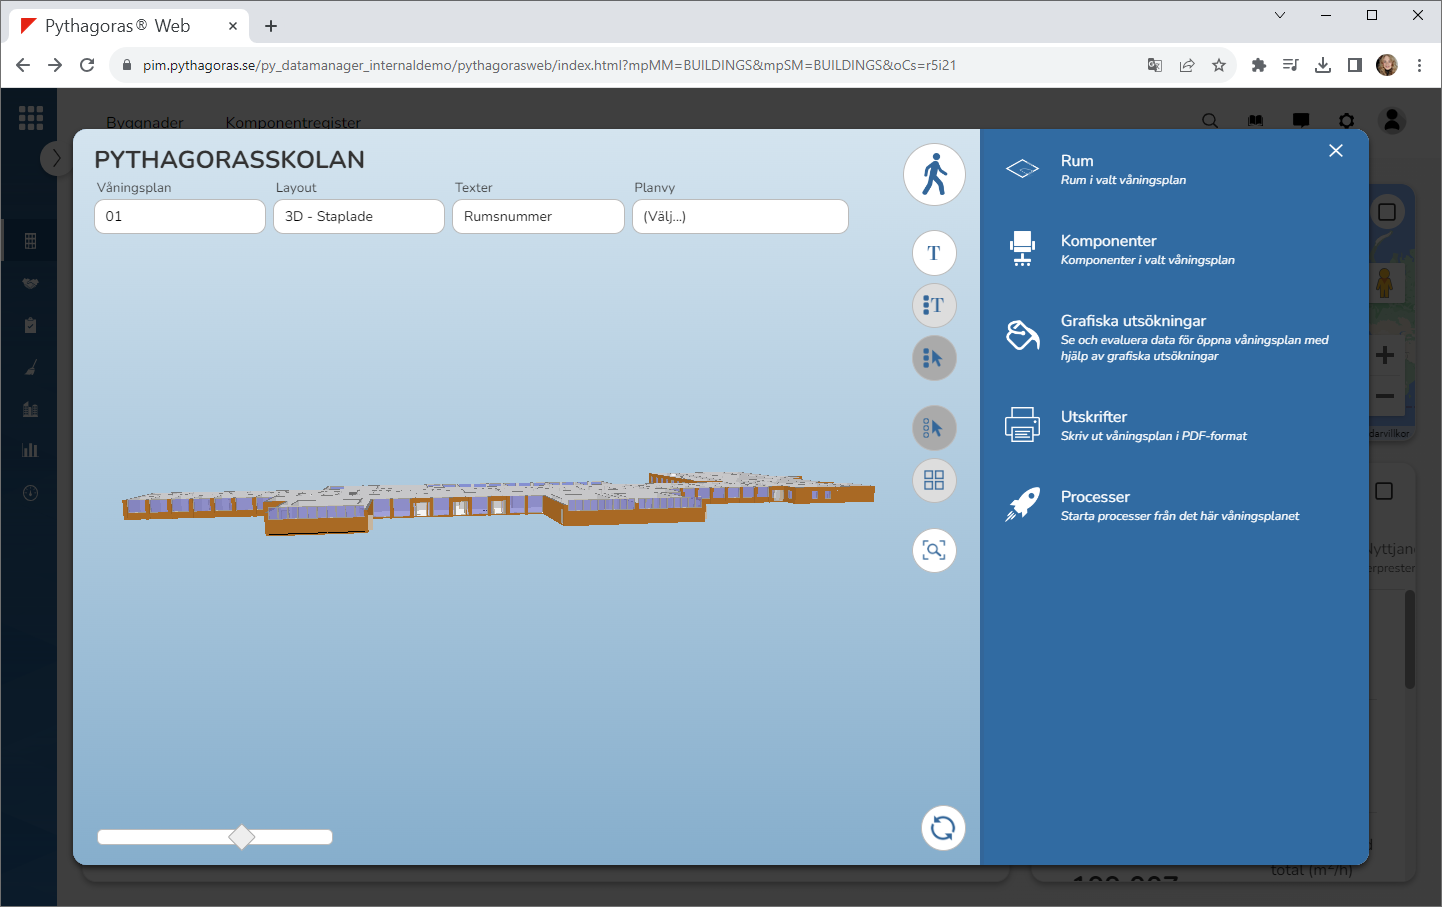The width and height of the screenshot is (1442, 907).
Task: Bookmark this page with the star icon
Action: point(1219,65)
